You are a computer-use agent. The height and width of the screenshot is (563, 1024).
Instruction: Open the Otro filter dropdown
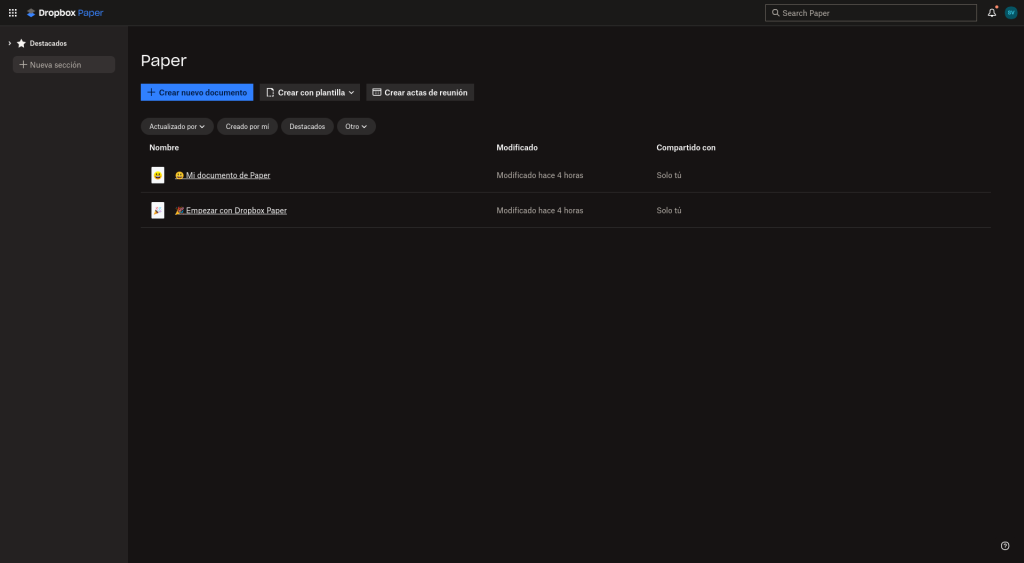point(356,127)
